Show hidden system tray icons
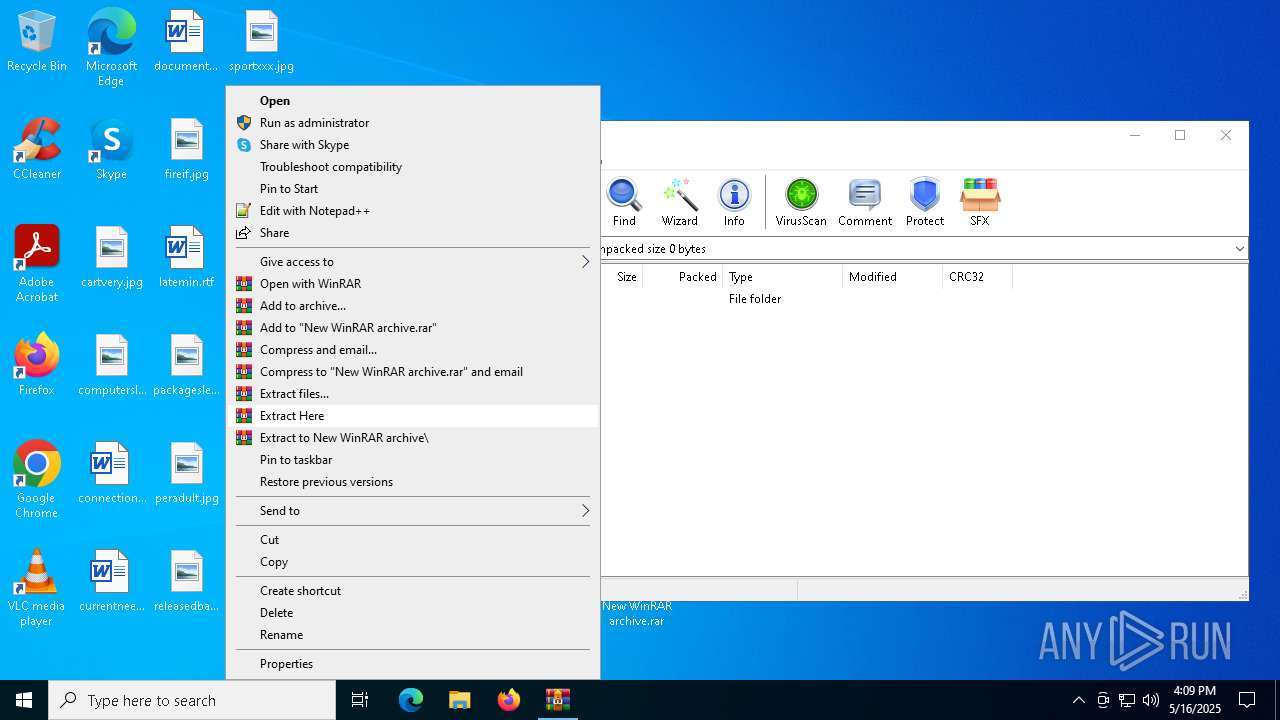This screenshot has width=1280, height=720. point(1078,700)
